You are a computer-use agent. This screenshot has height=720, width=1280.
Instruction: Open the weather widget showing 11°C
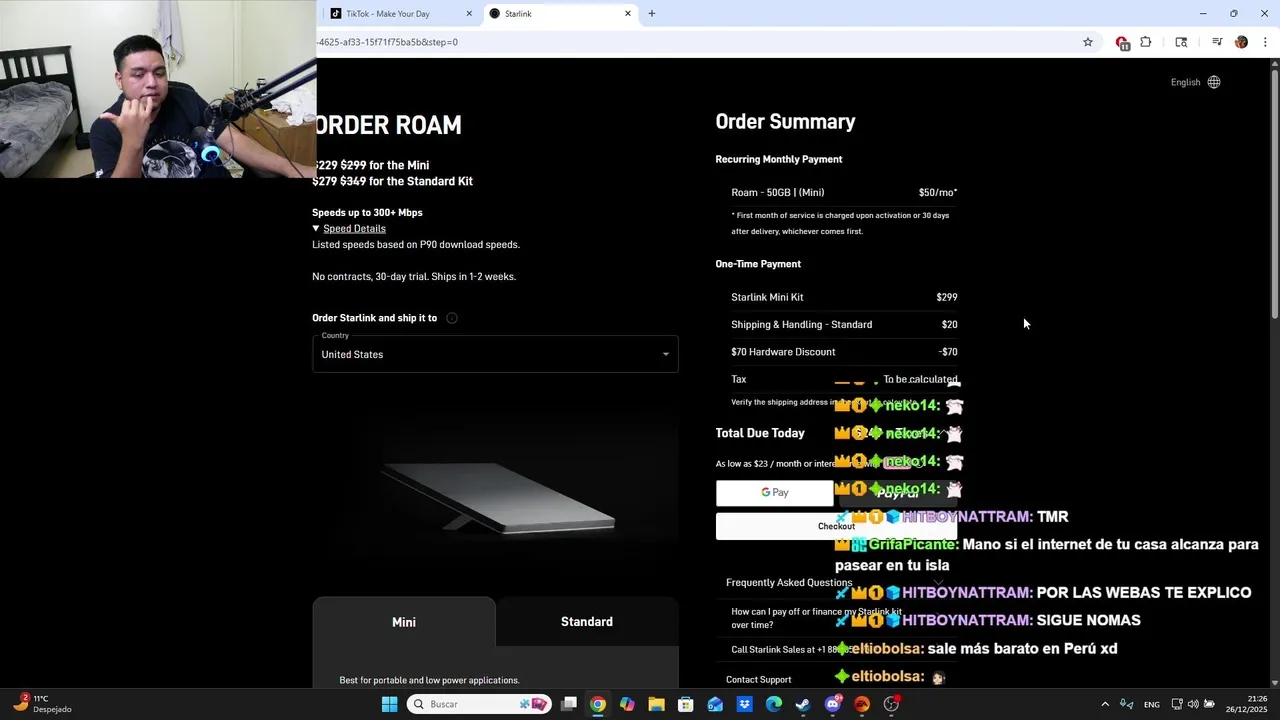(42, 704)
